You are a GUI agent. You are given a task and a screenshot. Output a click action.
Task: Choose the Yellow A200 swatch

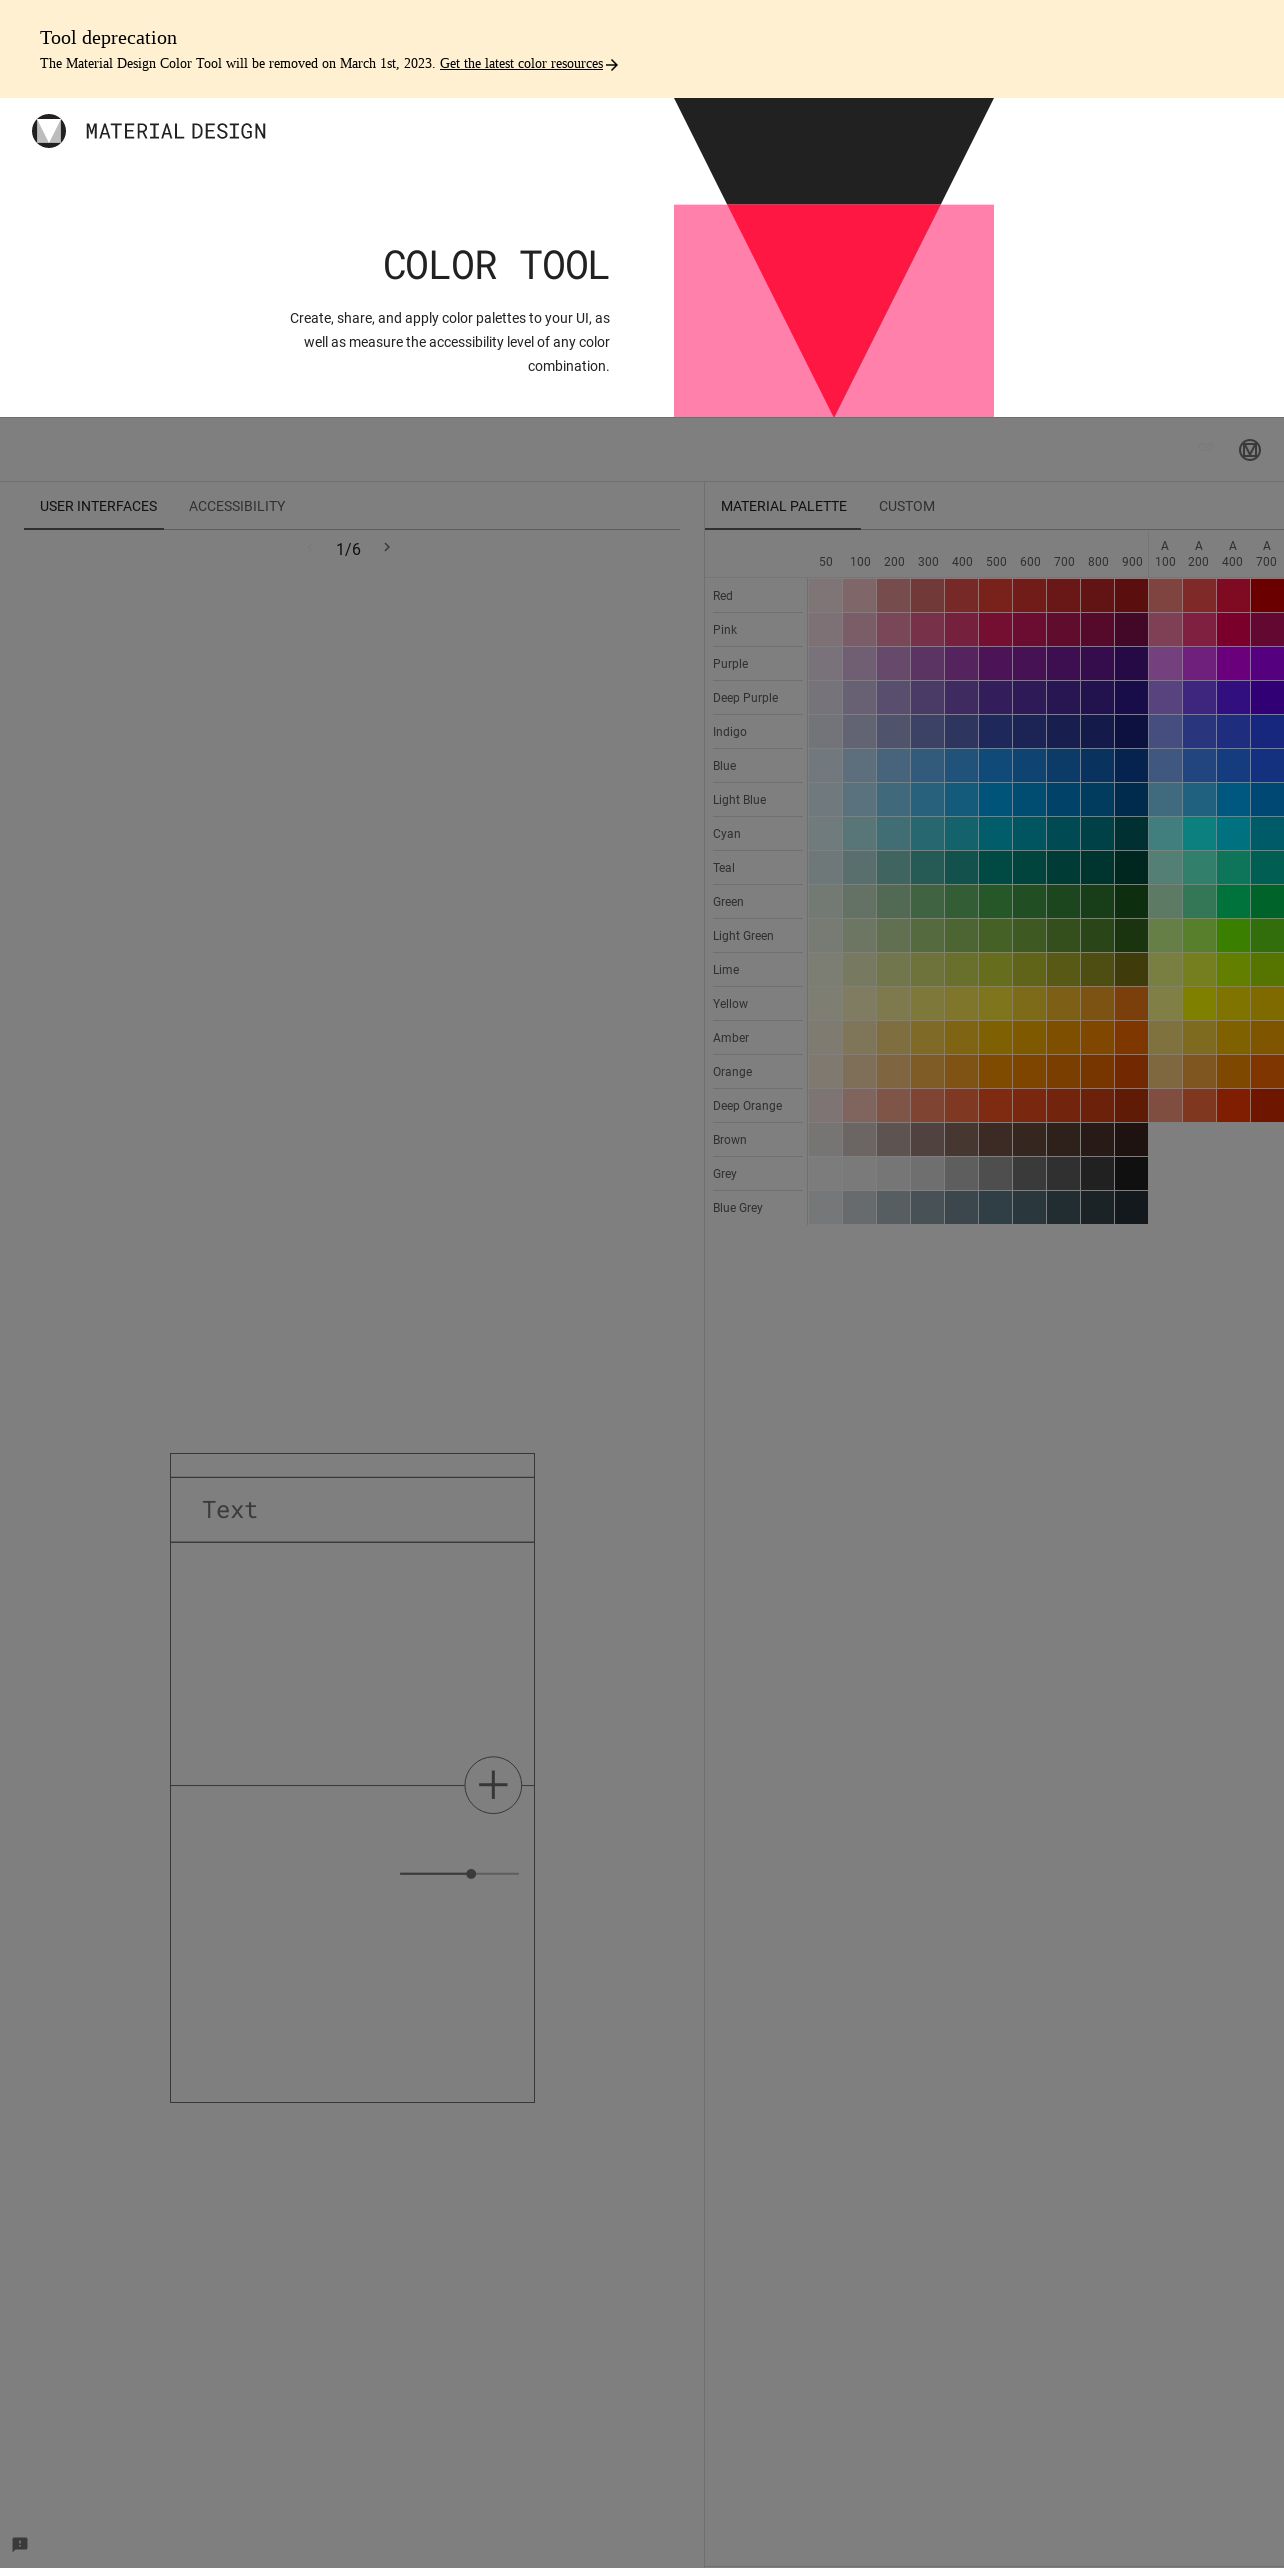pyautogui.click(x=1199, y=1004)
